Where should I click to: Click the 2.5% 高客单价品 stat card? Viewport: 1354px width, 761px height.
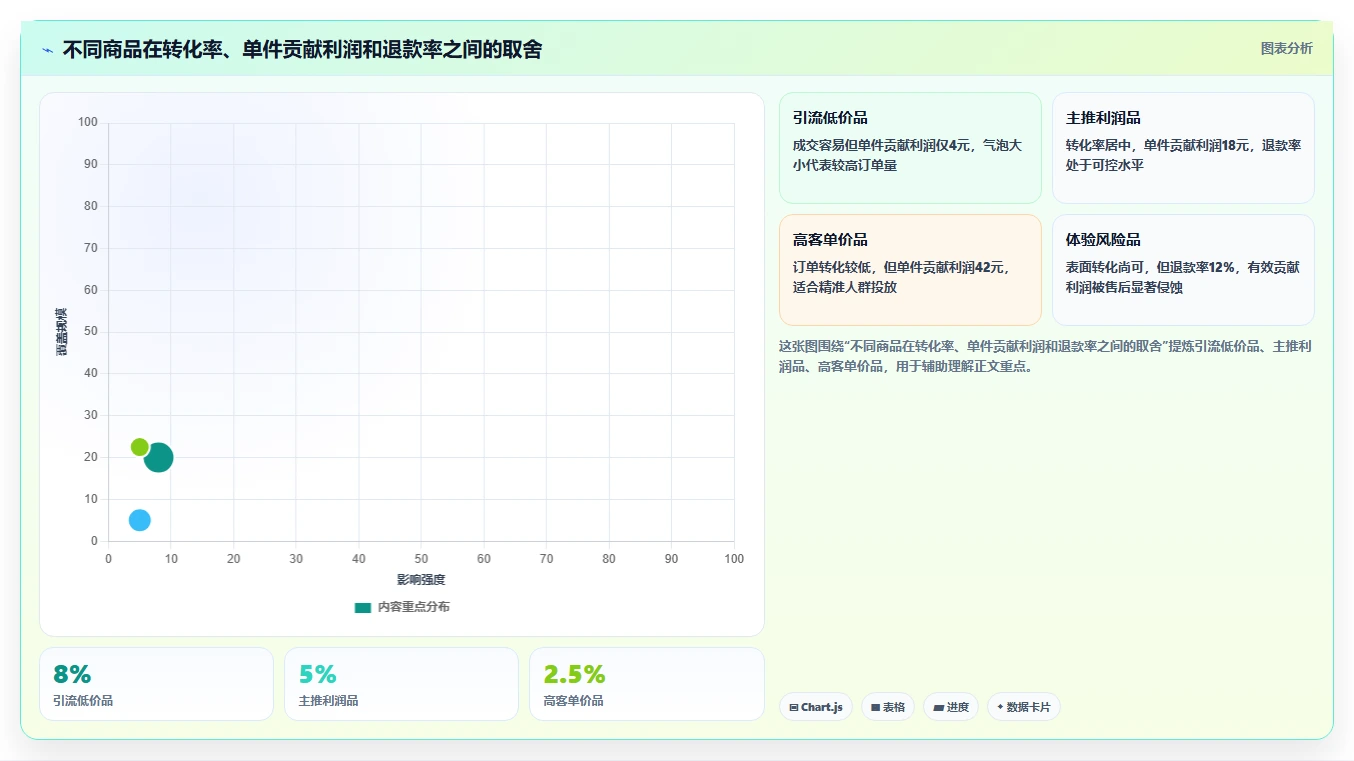pyautogui.click(x=646, y=684)
